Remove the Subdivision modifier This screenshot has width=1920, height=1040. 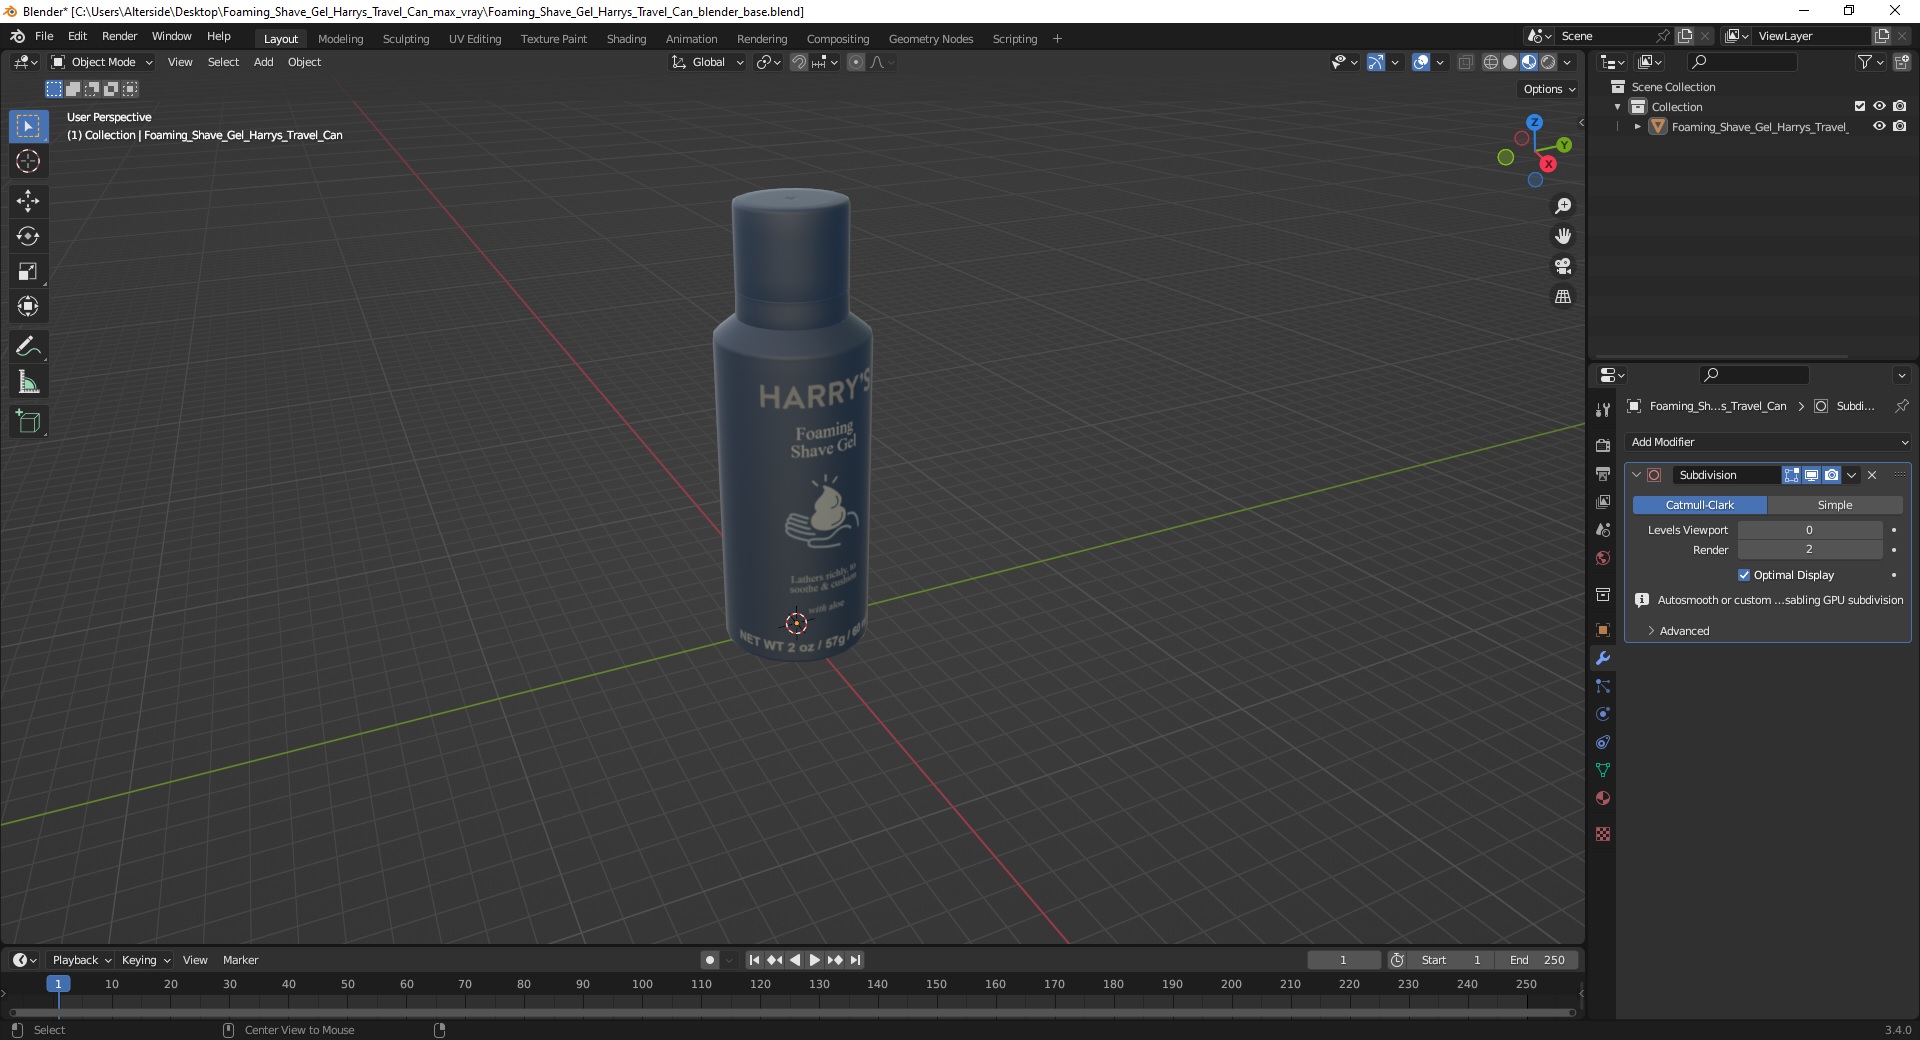(1872, 475)
